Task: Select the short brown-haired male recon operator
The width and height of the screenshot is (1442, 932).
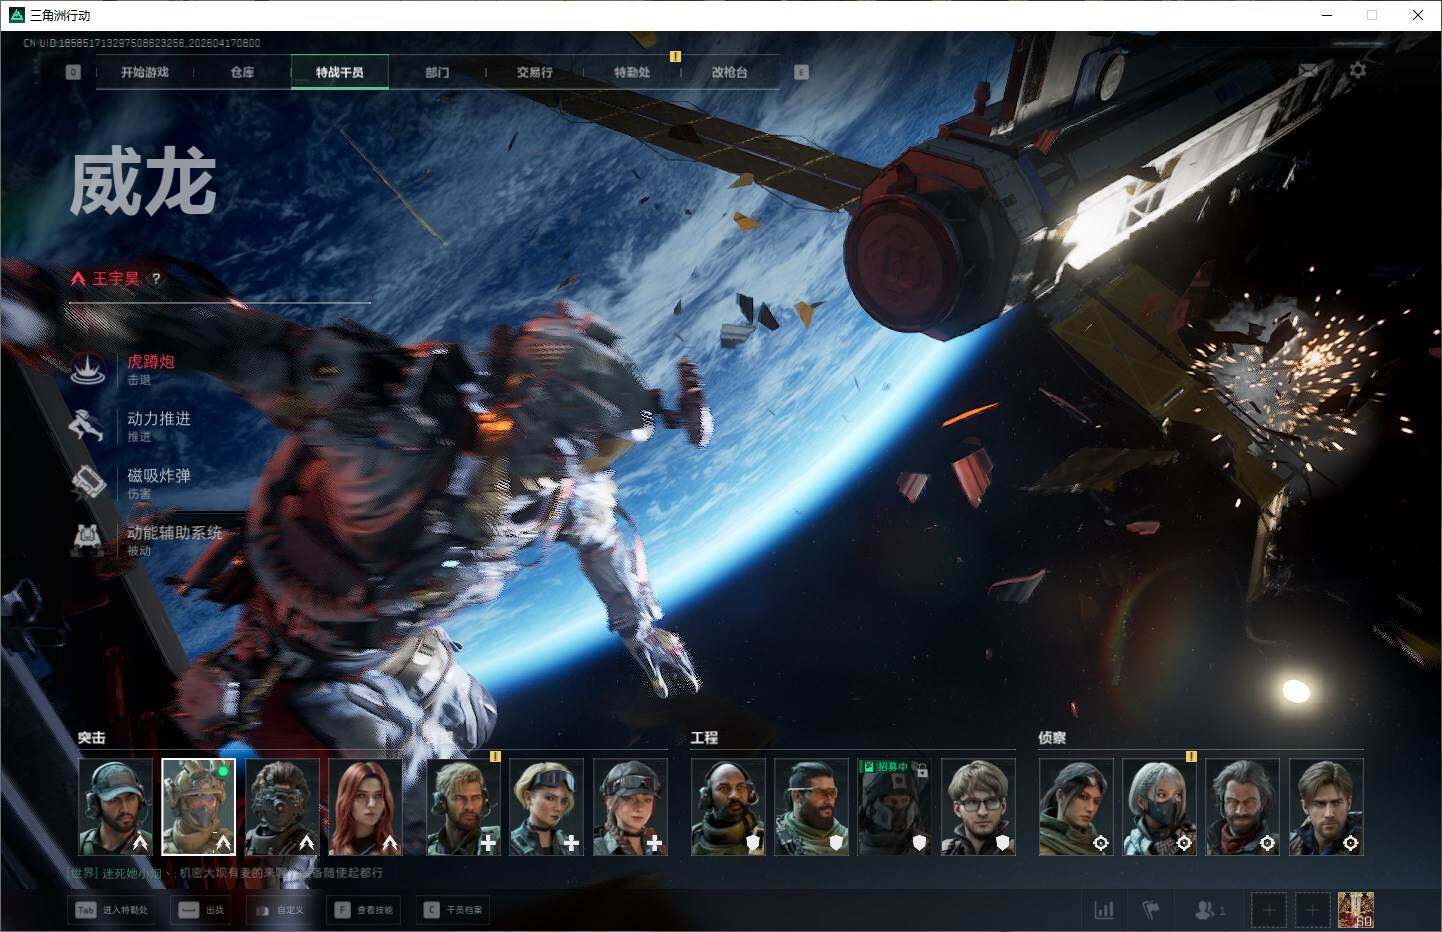Action: point(1326,807)
